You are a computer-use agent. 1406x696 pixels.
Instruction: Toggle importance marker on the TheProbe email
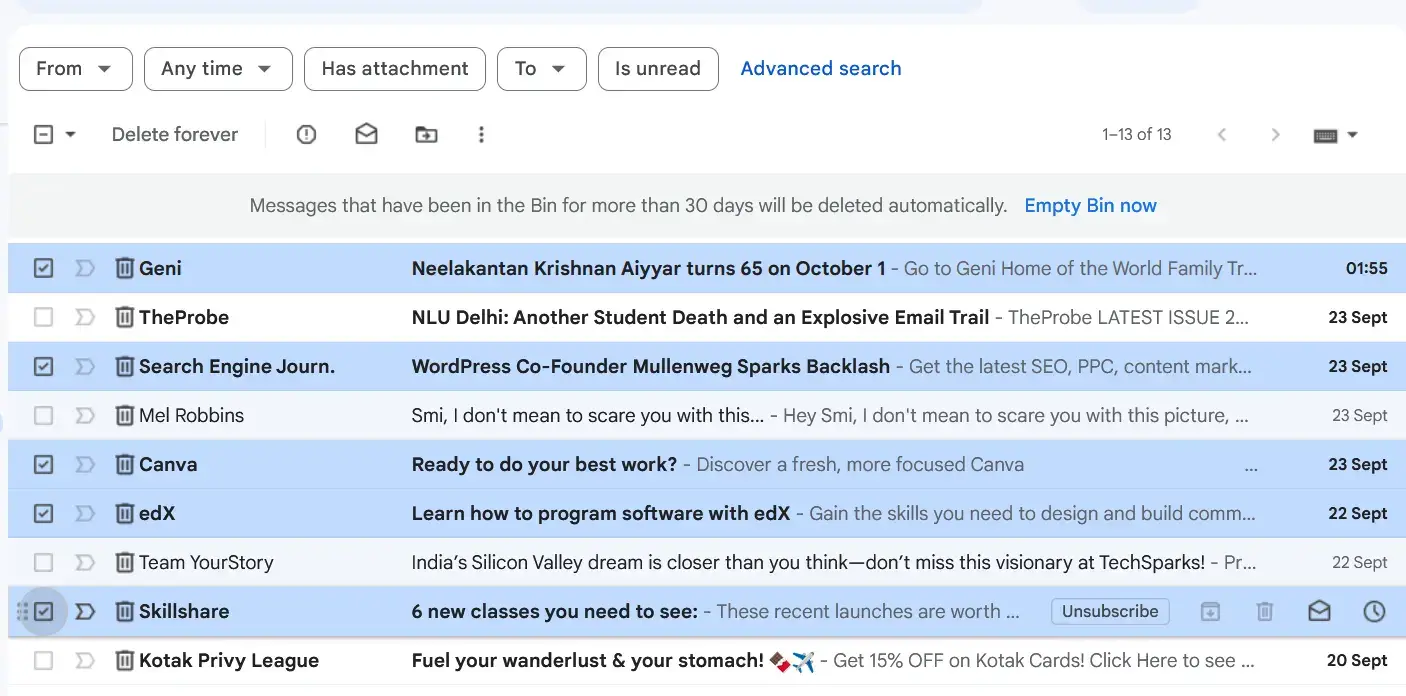[85, 317]
